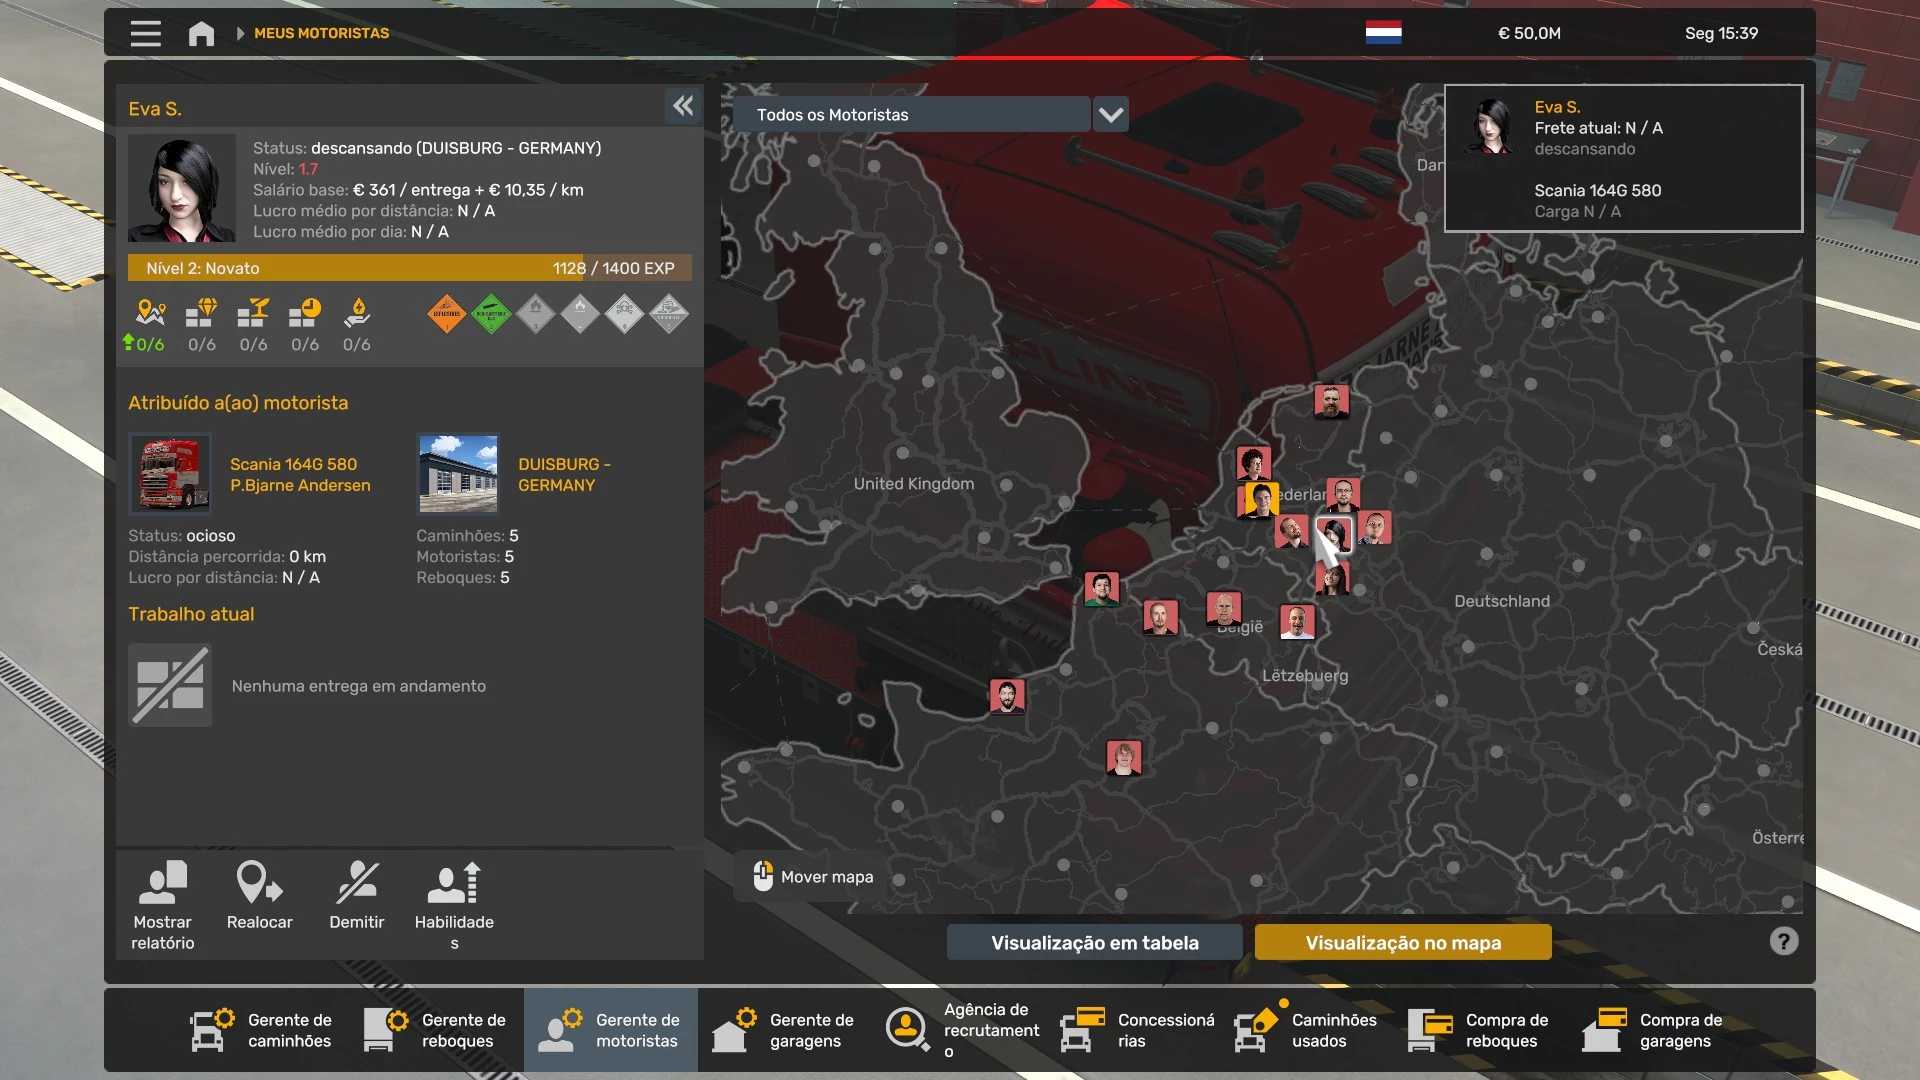Click DUISBURG - GERMANY garage link

pyautogui.click(x=563, y=474)
